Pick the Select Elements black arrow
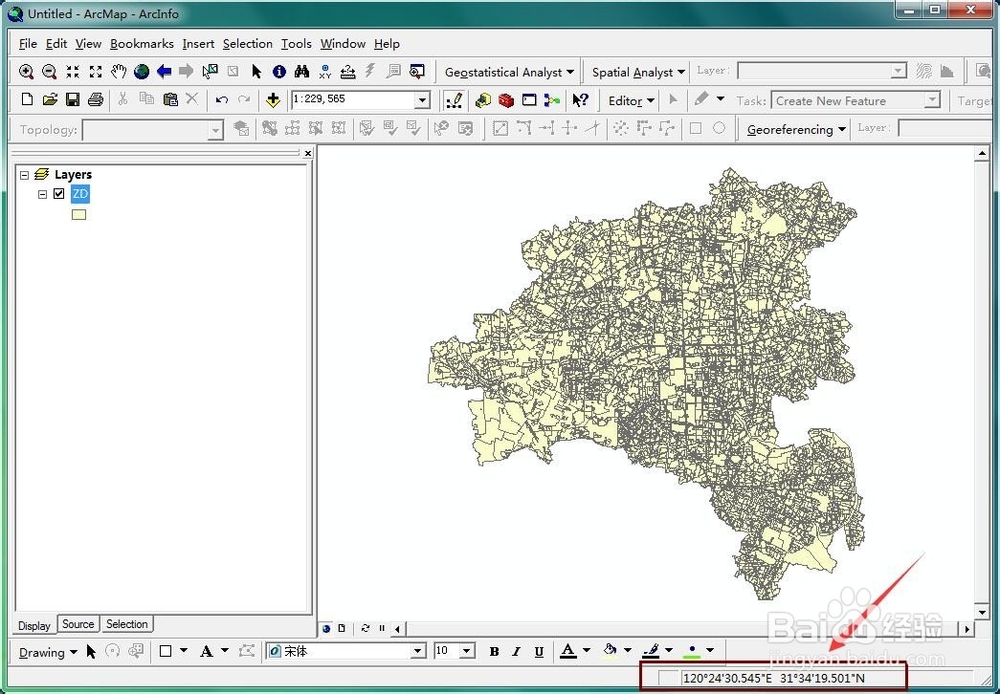The height and width of the screenshot is (694, 1000). tap(256, 71)
